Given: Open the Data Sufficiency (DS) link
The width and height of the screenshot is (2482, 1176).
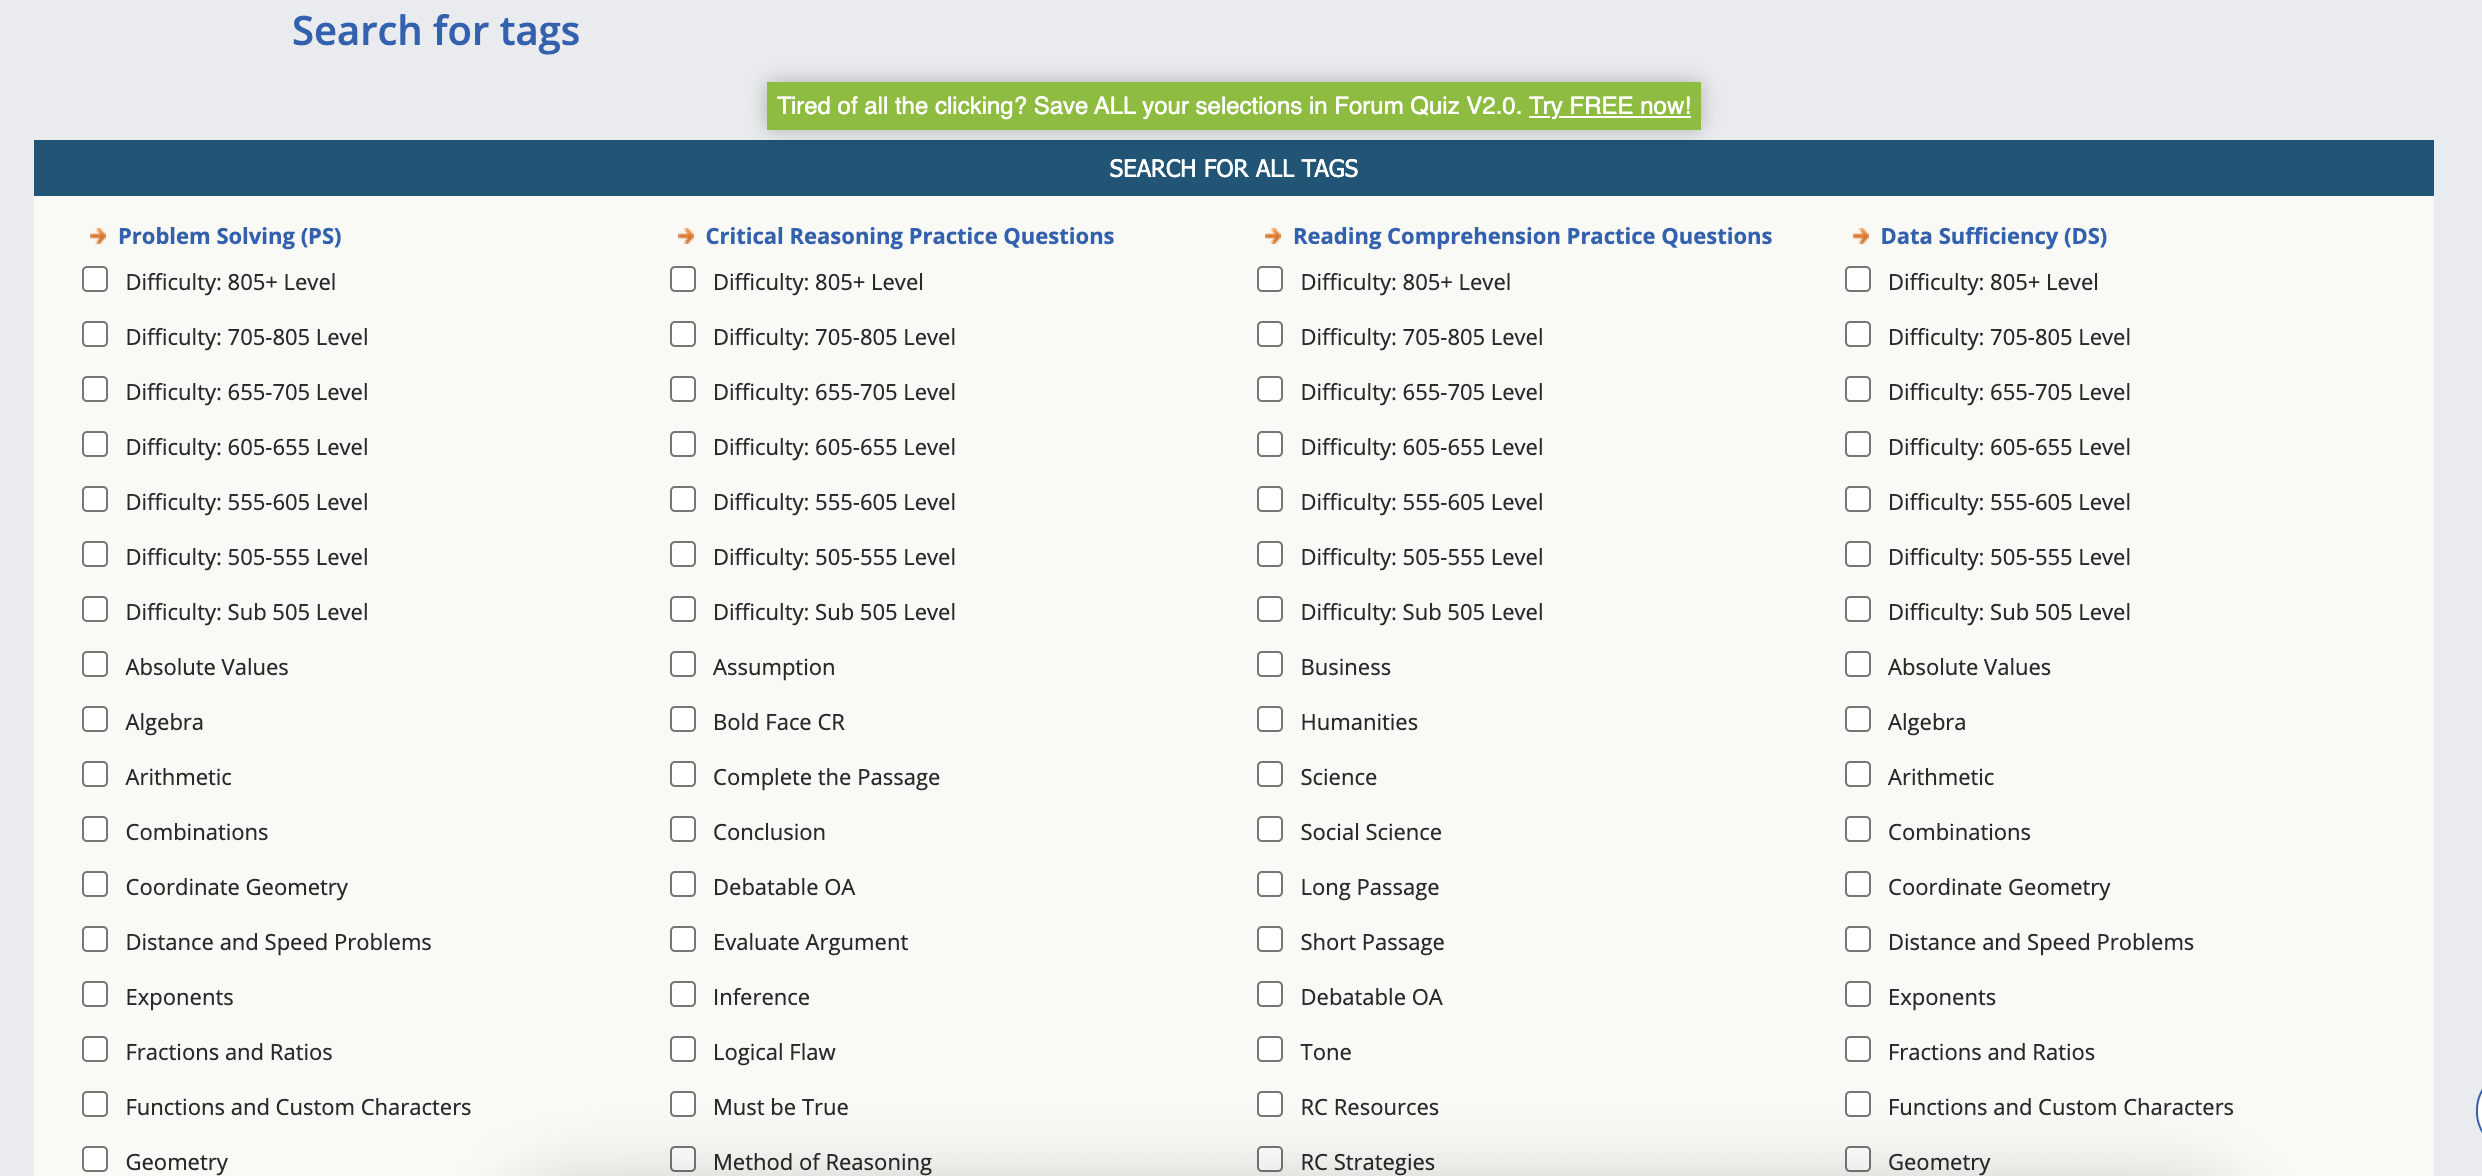Looking at the screenshot, I should click(1993, 236).
